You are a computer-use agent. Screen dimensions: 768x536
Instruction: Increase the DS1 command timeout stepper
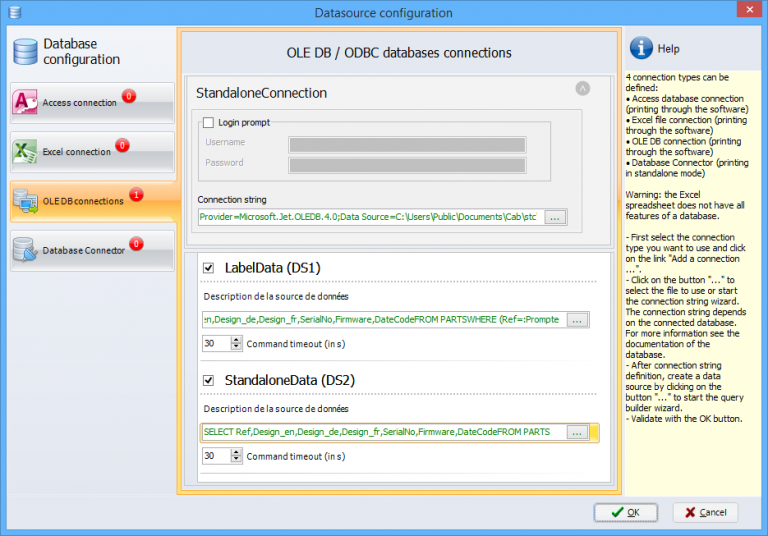click(x=236, y=340)
